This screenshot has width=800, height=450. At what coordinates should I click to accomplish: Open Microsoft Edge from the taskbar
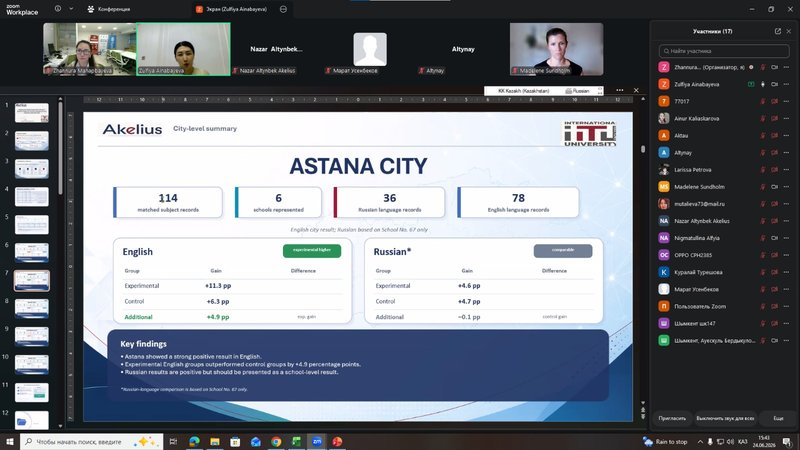click(194, 441)
